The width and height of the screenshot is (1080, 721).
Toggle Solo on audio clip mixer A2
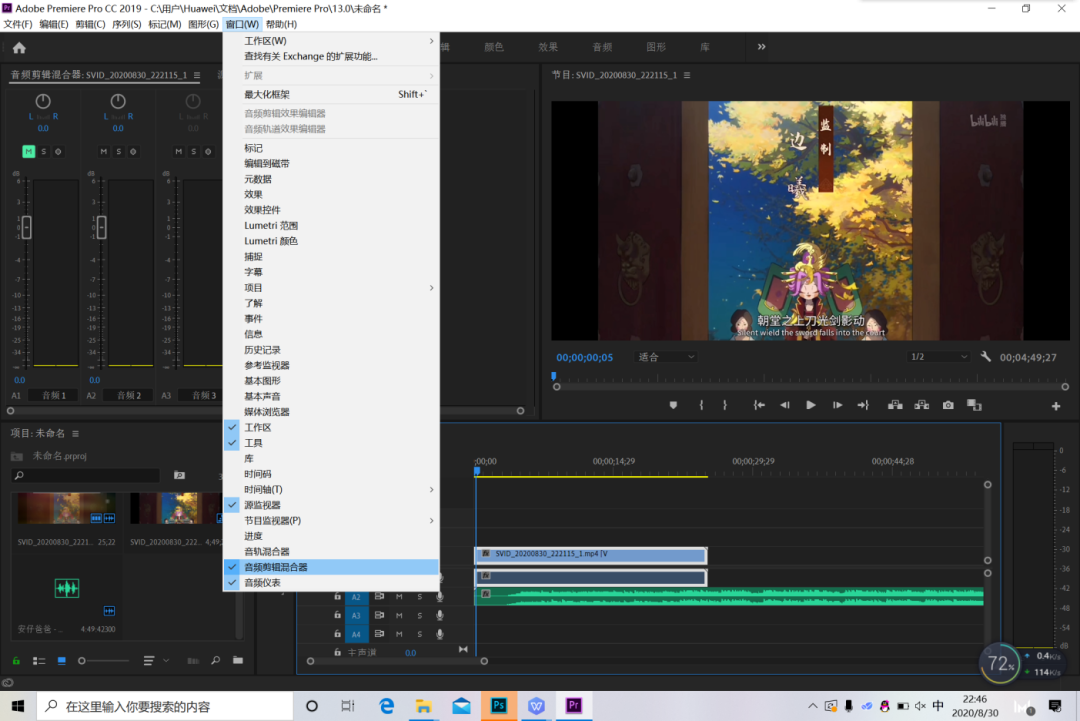pyautogui.click(x=118, y=151)
